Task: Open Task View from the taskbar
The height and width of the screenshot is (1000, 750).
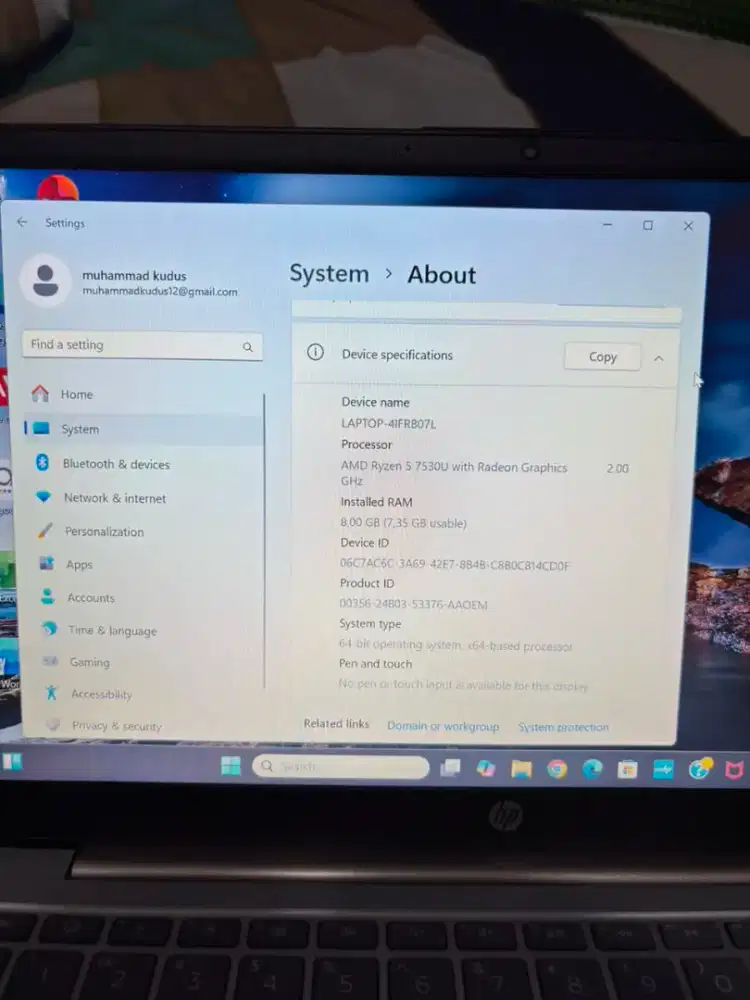Action: pyautogui.click(x=450, y=768)
